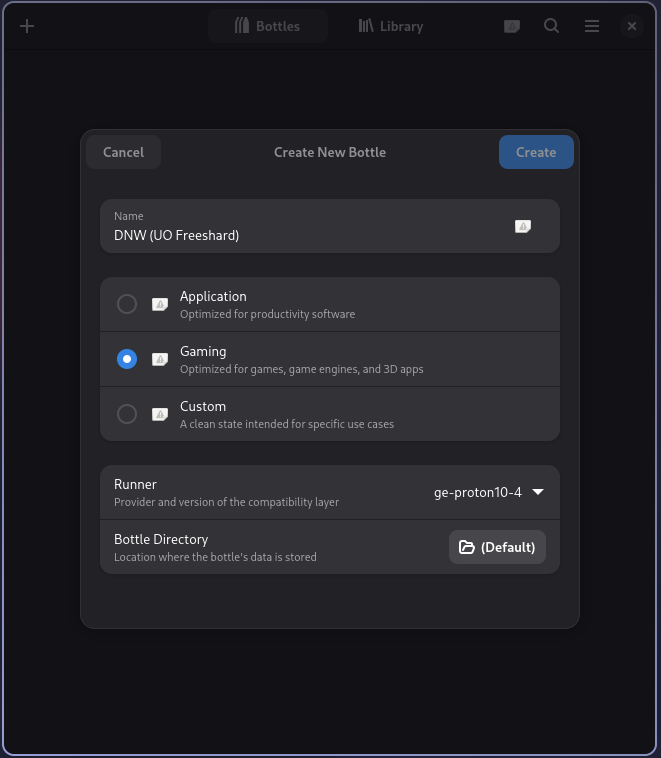This screenshot has height=758, width=661.
Task: Select the Gaming environment radio button
Action: (127, 359)
